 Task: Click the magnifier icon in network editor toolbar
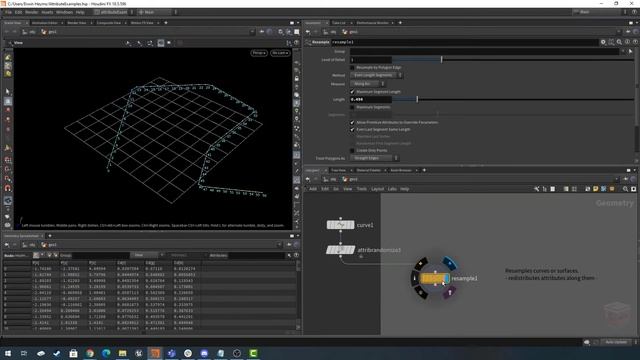625,189
